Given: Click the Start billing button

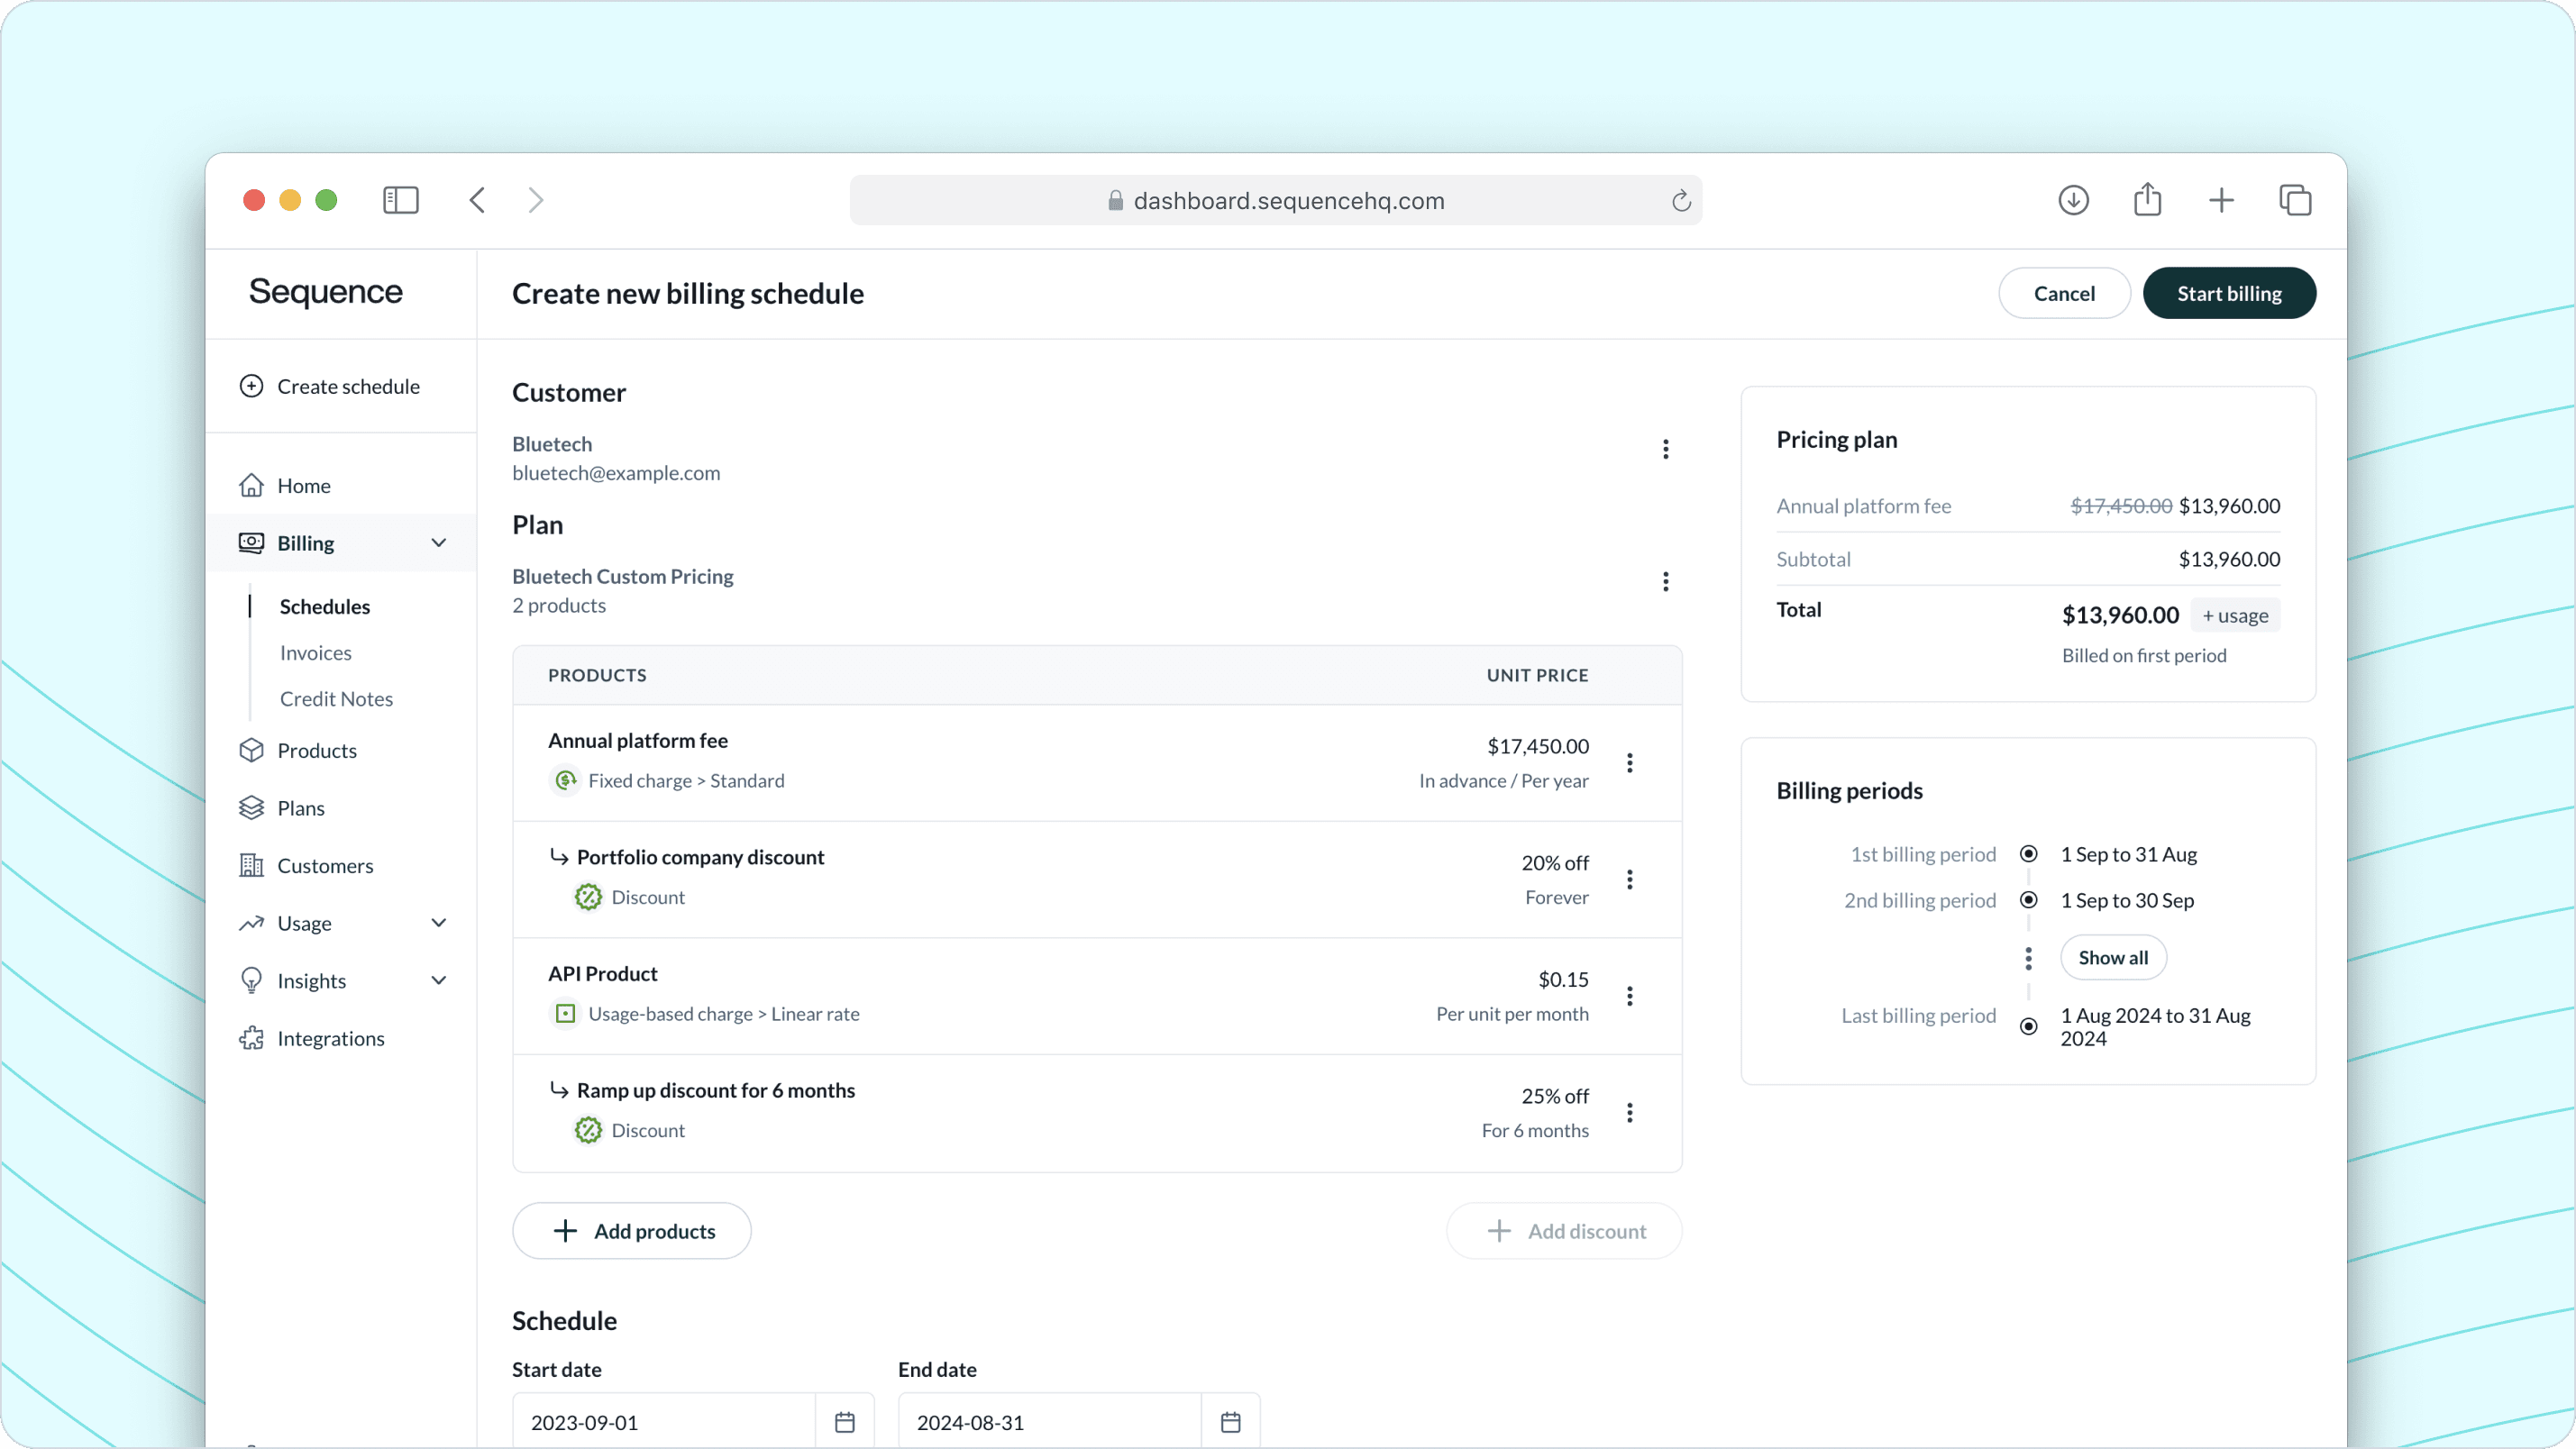Looking at the screenshot, I should coord(2228,293).
